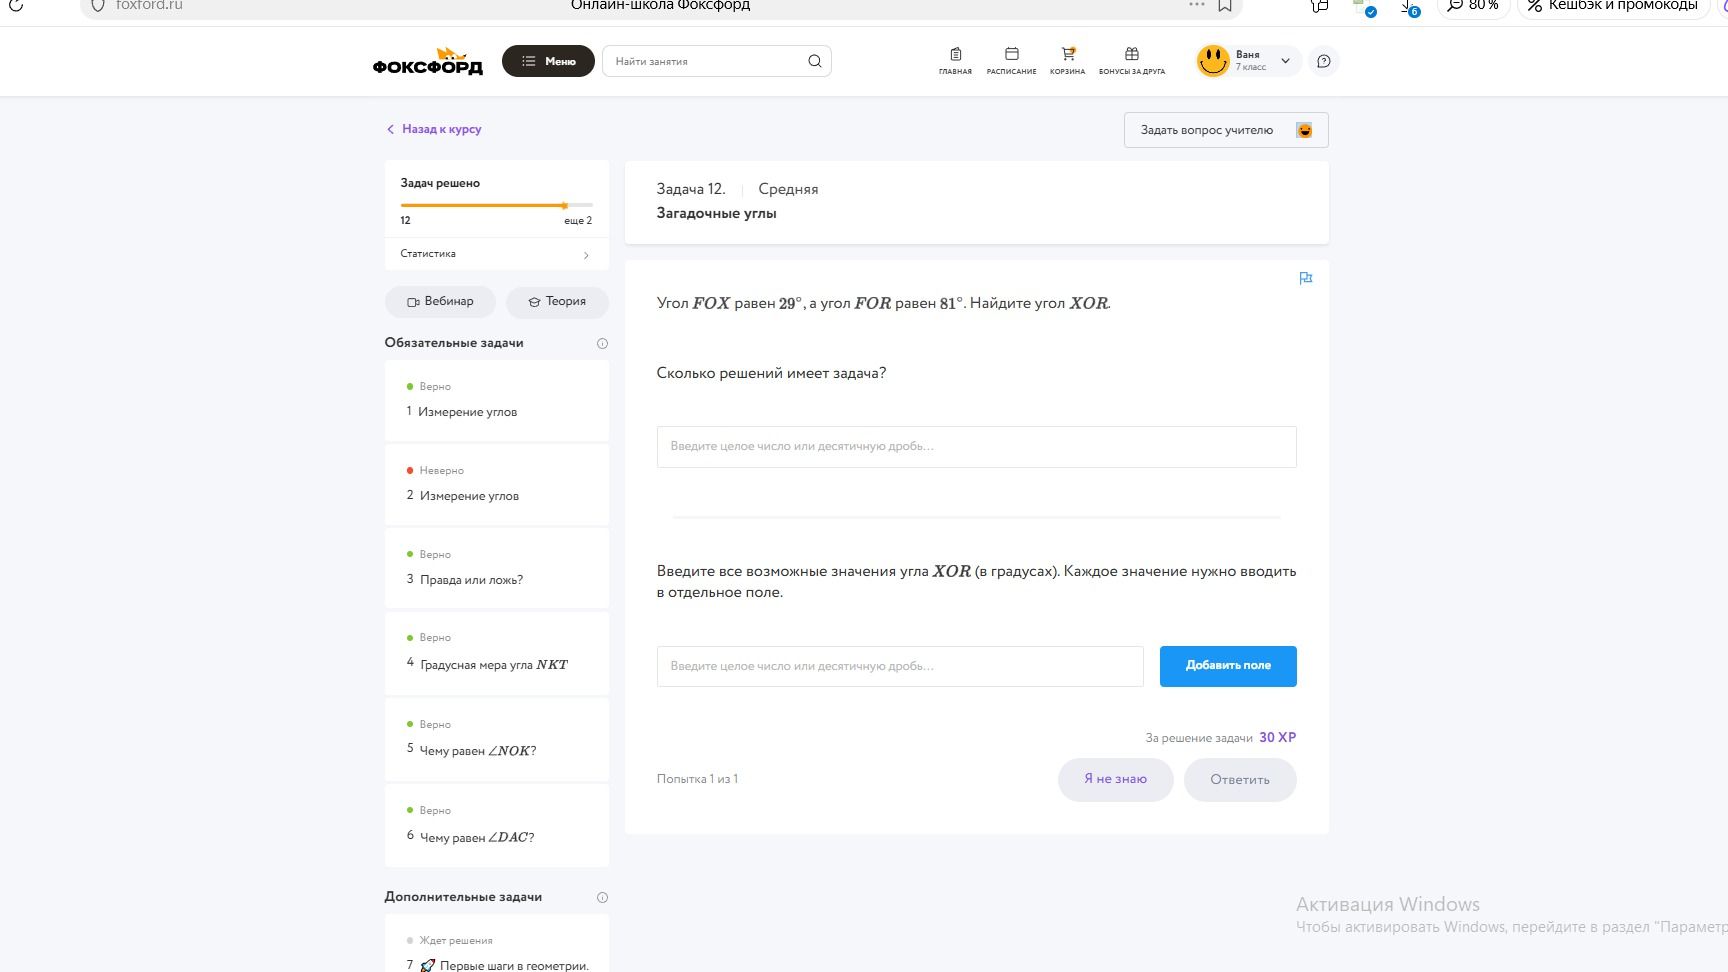The width and height of the screenshot is (1728, 972).
Task: Click the browser reload icon
Action: (x=16, y=5)
